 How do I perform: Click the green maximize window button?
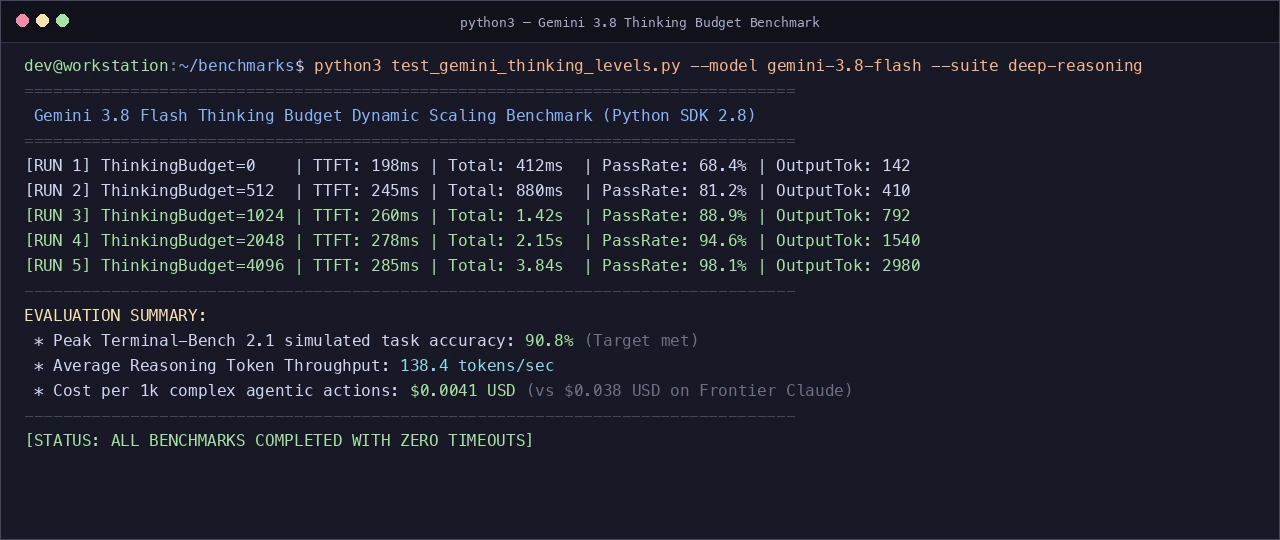(63, 20)
